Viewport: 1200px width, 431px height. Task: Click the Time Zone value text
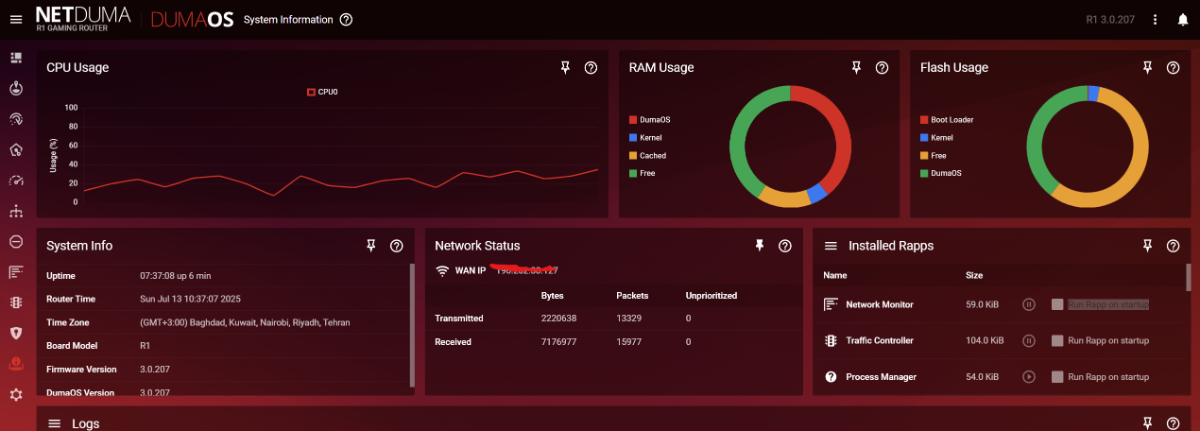coord(245,323)
